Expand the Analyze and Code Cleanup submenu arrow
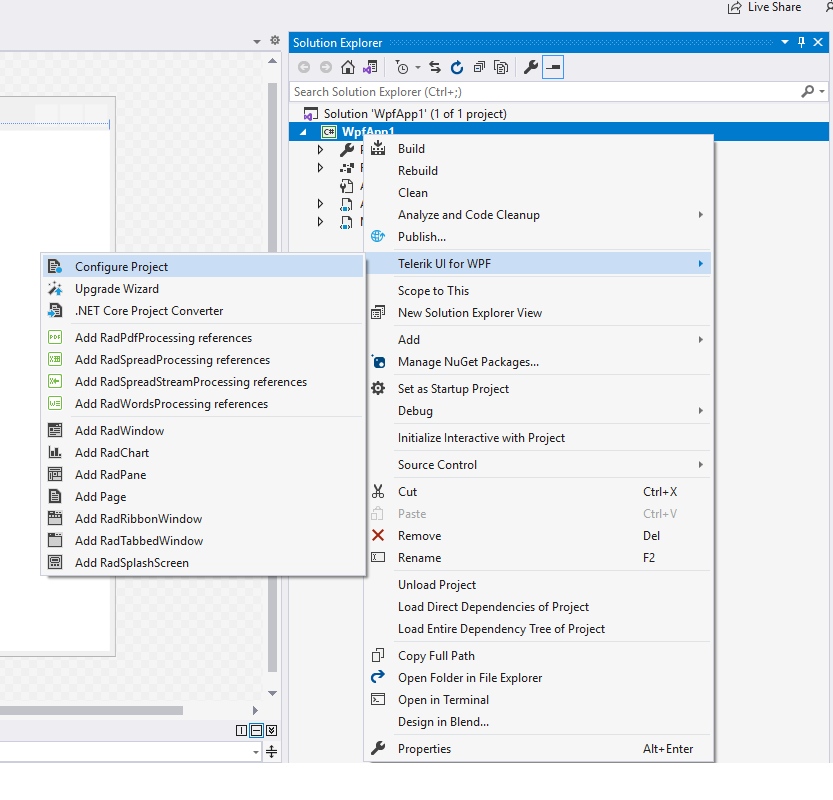 click(701, 215)
